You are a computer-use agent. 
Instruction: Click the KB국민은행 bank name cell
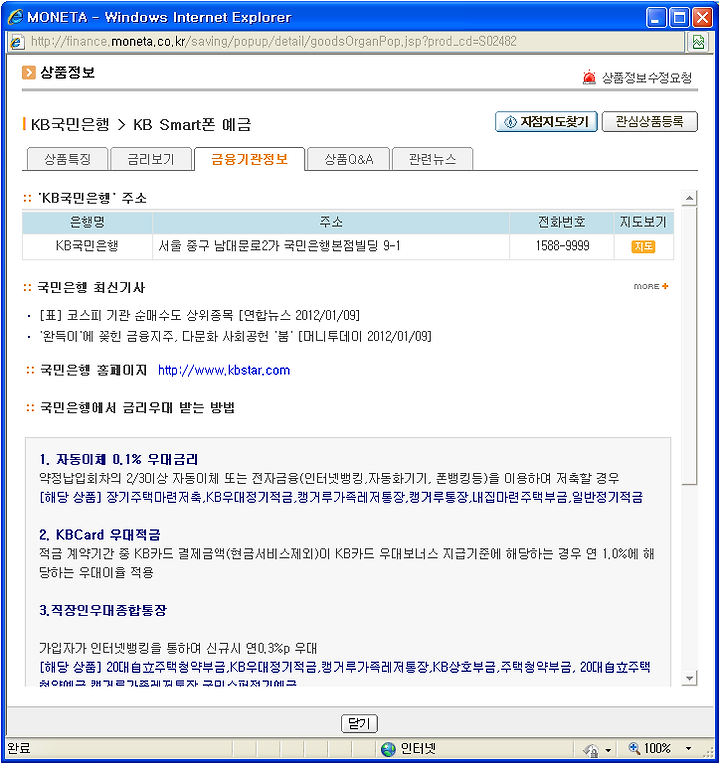pos(87,246)
